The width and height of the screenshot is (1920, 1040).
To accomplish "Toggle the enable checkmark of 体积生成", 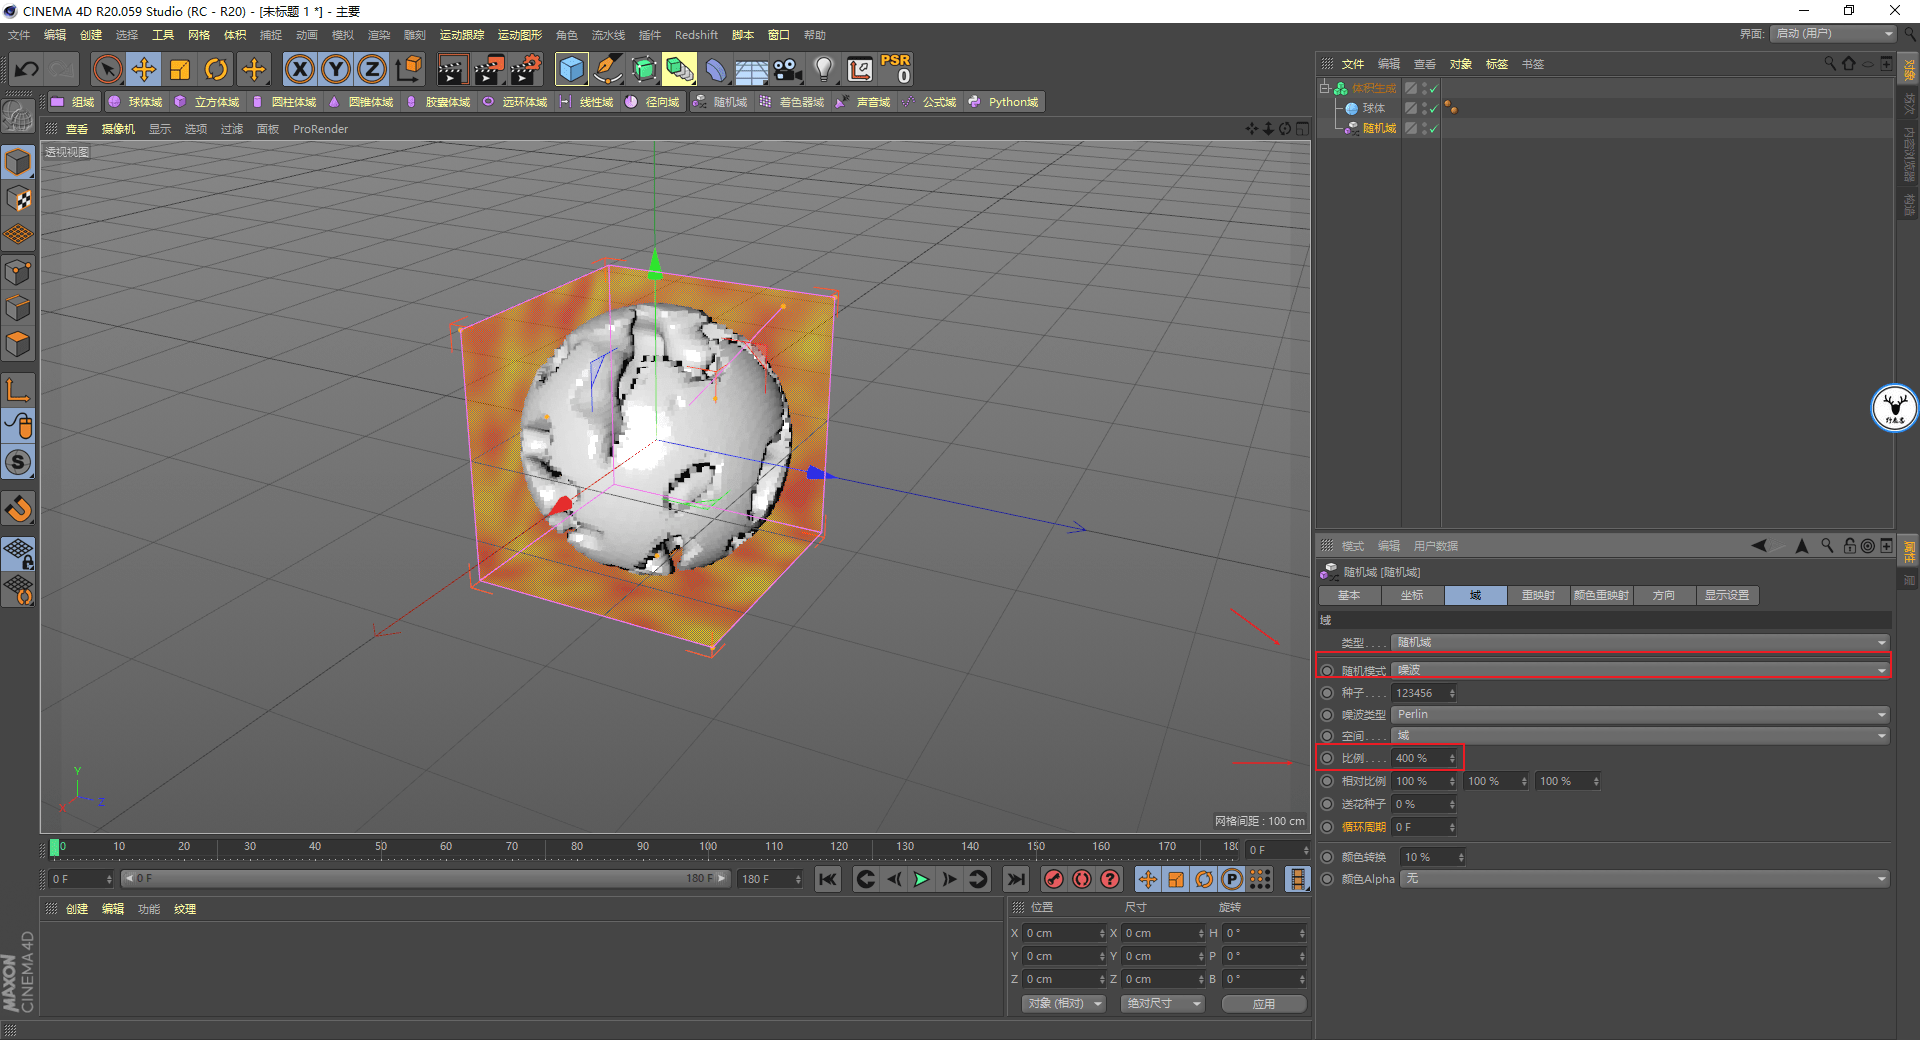I will 1432,88.
